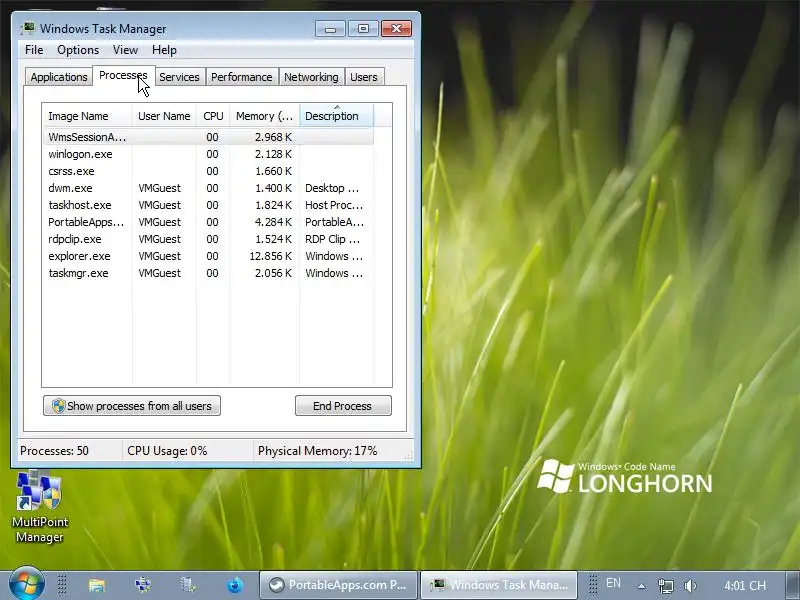Sort by Memory column header
Screen dimensions: 800x600
[x=264, y=116]
